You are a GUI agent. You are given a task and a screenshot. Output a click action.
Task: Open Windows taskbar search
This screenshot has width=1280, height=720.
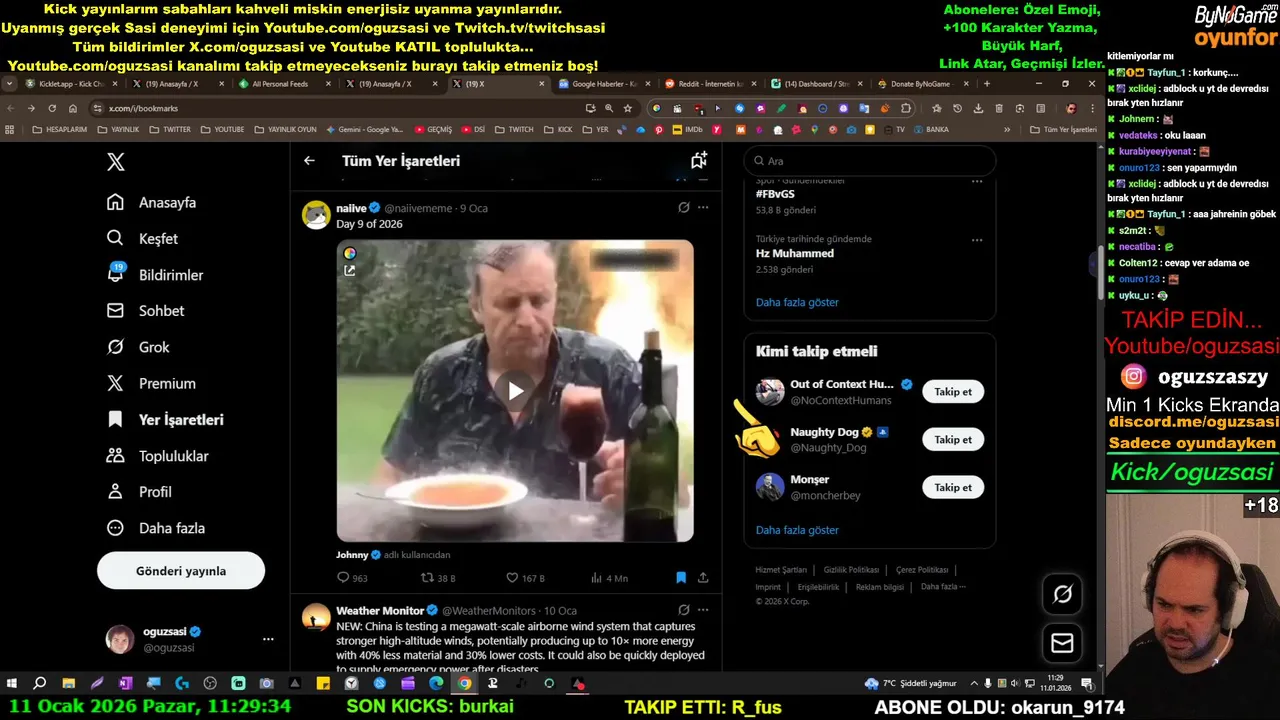tap(40, 684)
